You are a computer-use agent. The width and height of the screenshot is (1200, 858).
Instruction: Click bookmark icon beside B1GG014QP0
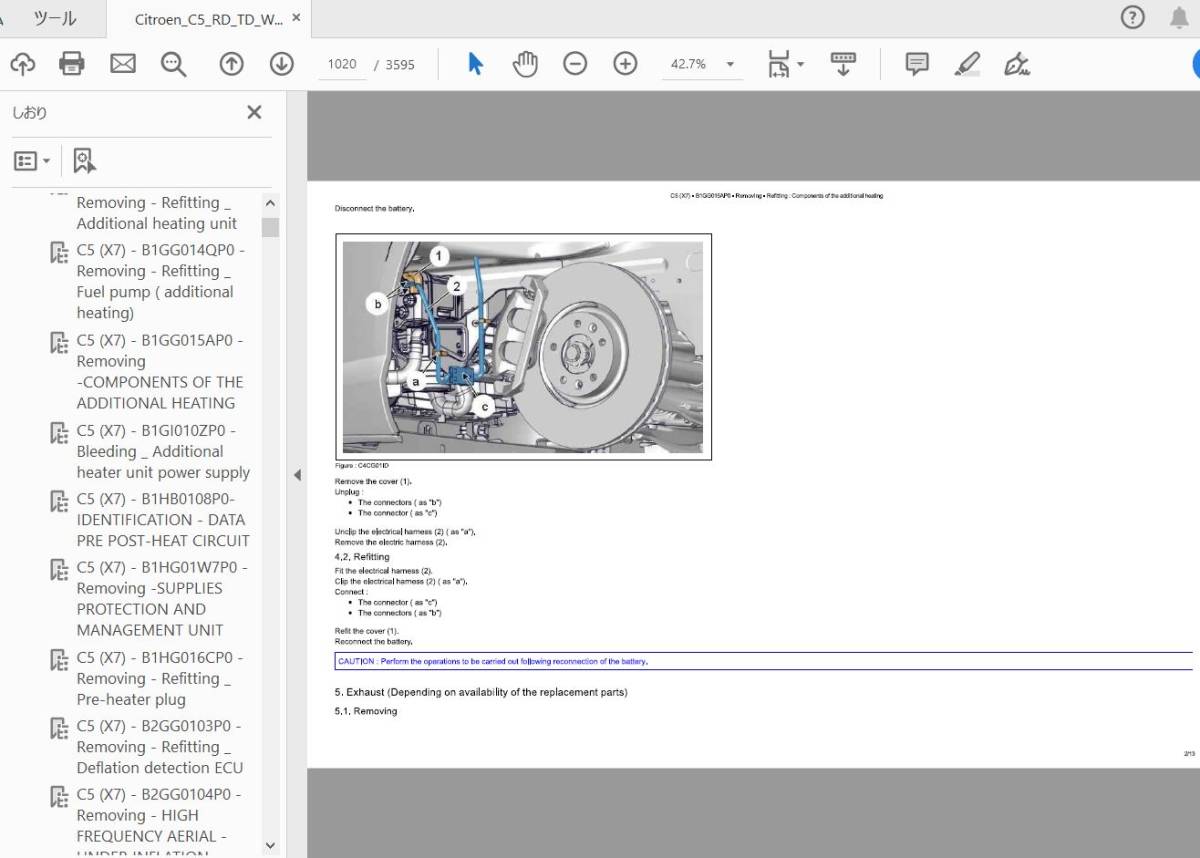(x=59, y=253)
